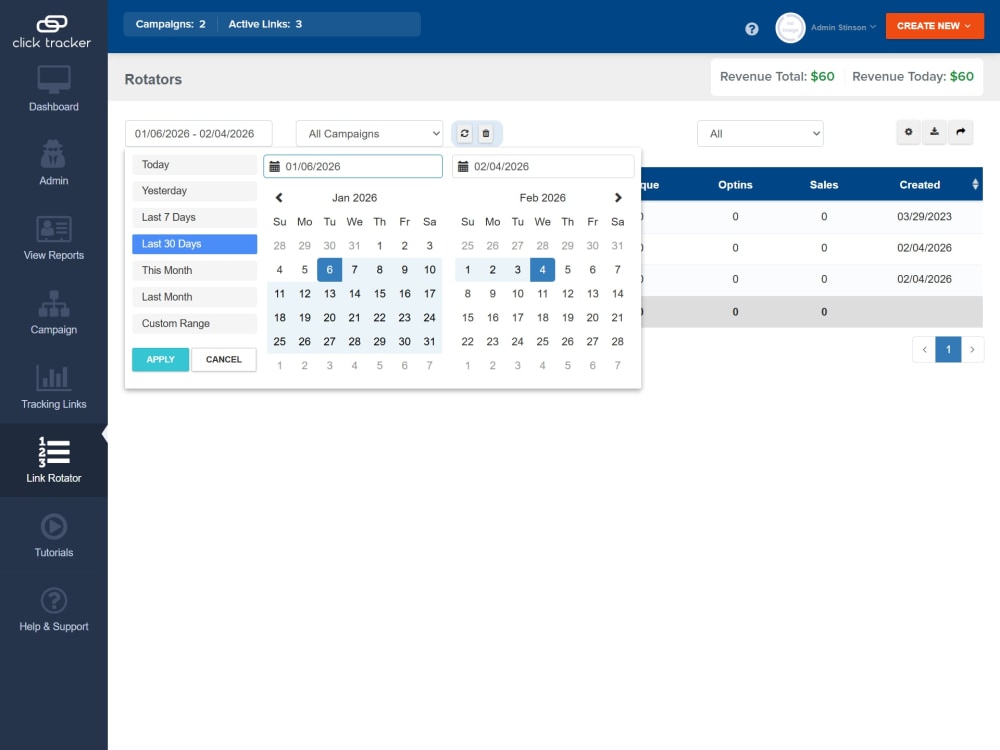Viewport: 1000px width, 750px height.
Task: Click the download icon above table
Action: coord(934,132)
